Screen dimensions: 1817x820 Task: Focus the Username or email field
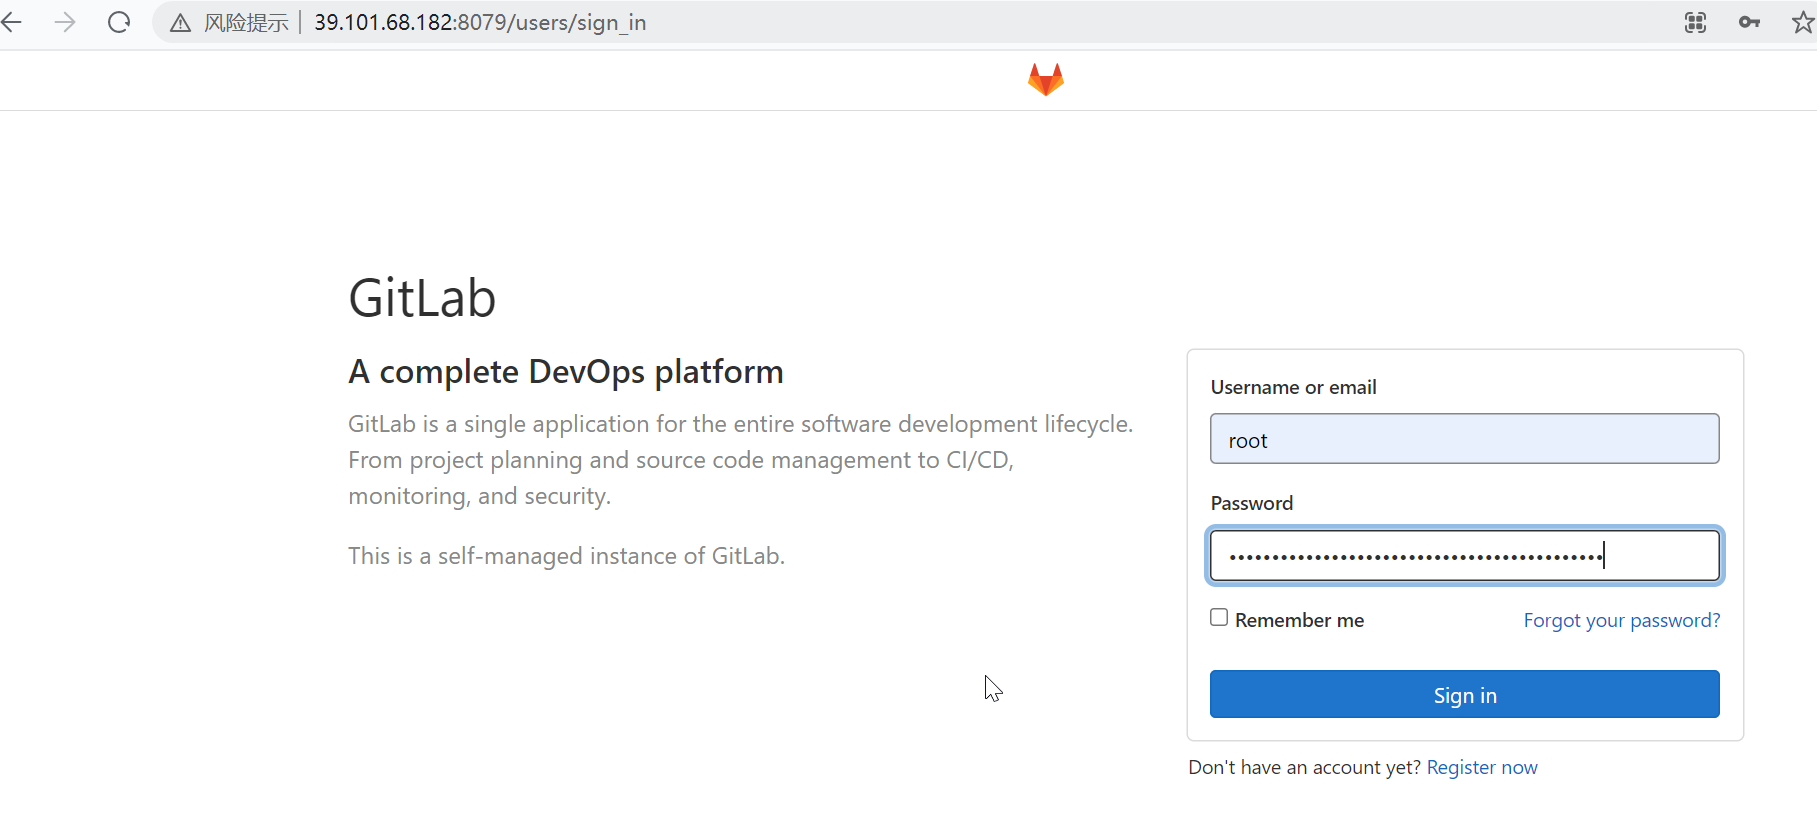[x=1464, y=439]
